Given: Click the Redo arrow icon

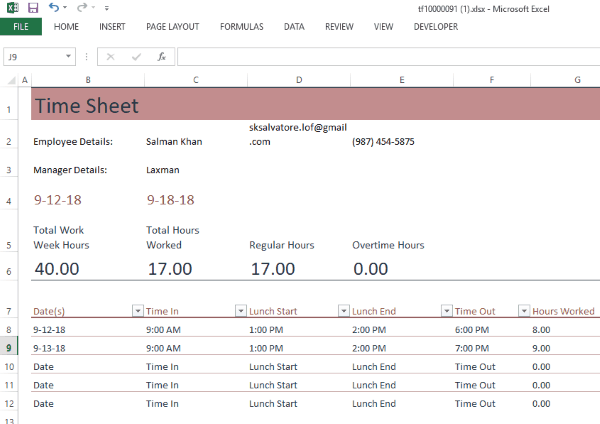Looking at the screenshot, I should coord(80,8).
